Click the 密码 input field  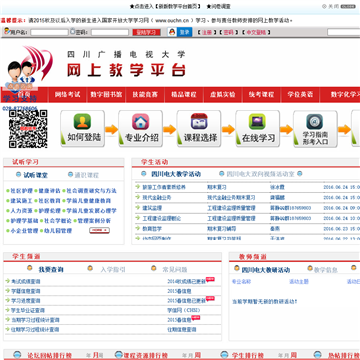110,32
